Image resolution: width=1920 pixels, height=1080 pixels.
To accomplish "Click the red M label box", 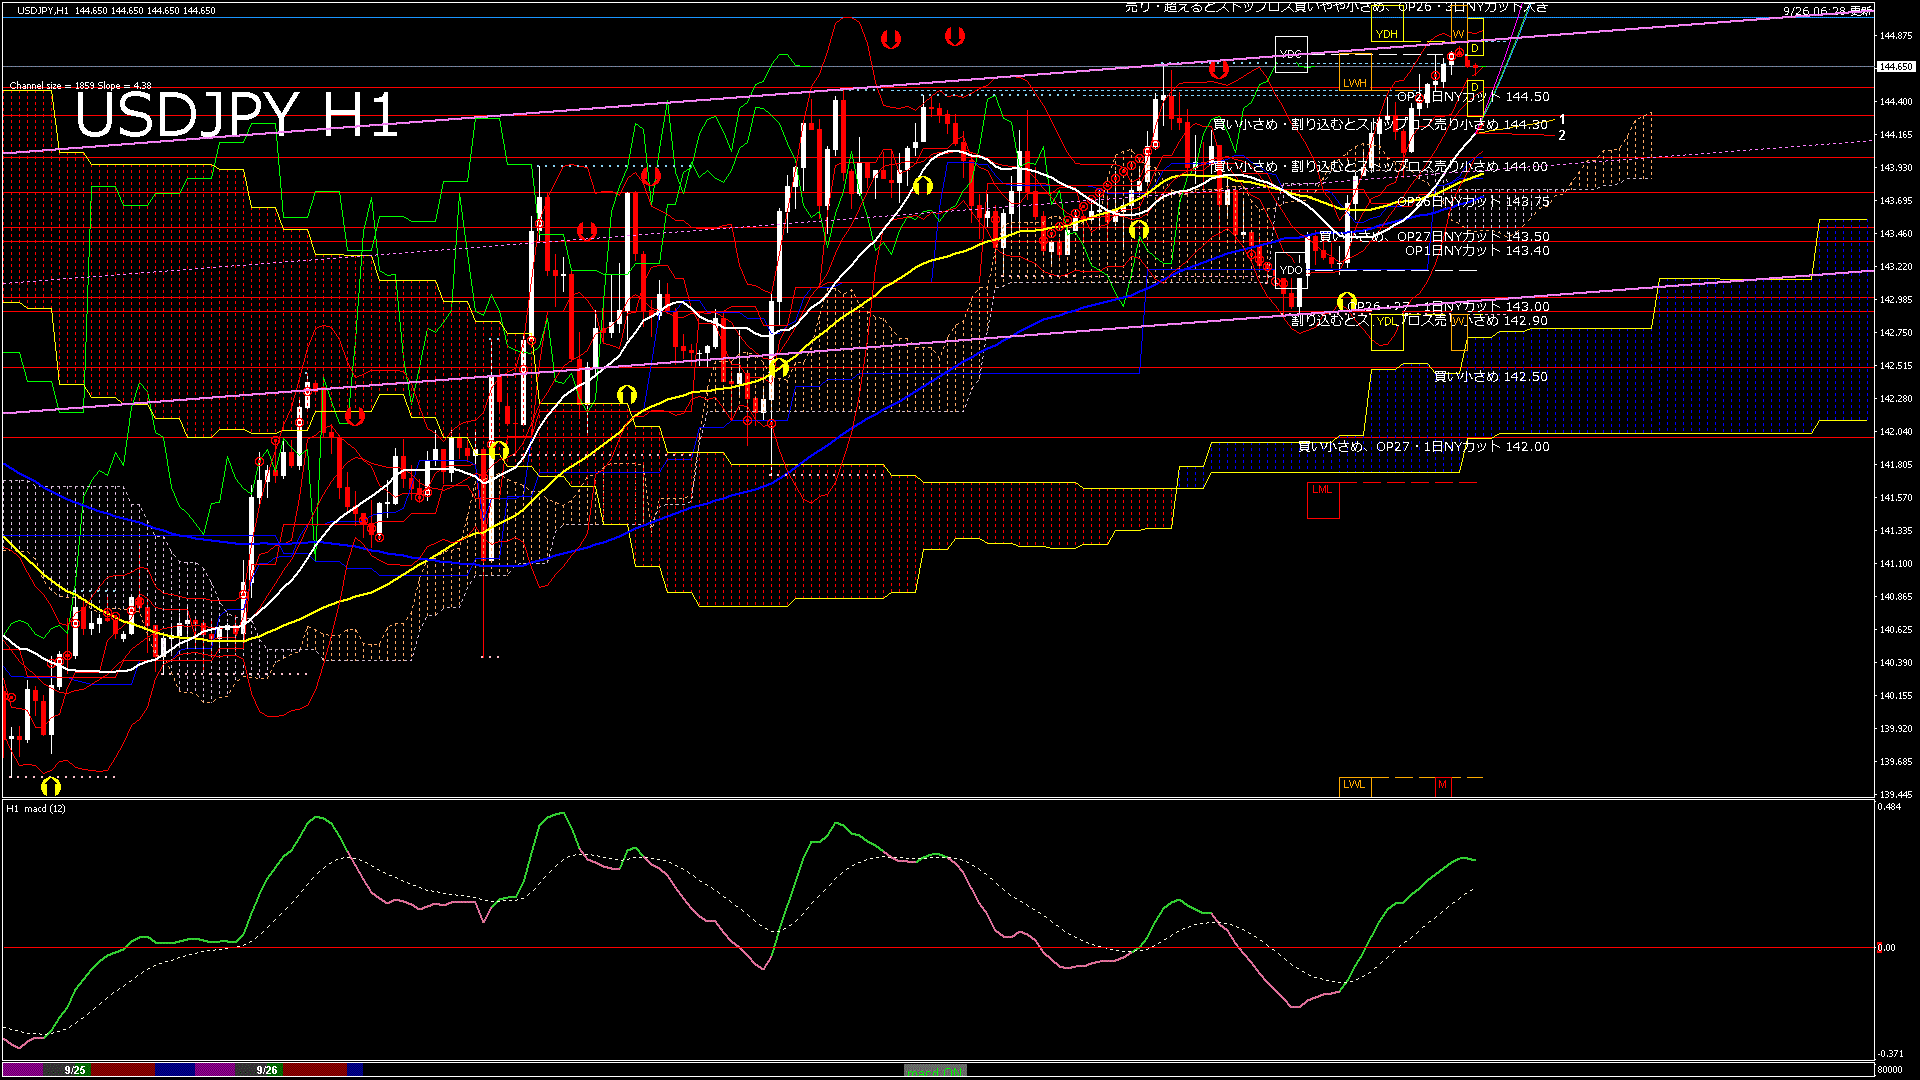I will click(1442, 785).
